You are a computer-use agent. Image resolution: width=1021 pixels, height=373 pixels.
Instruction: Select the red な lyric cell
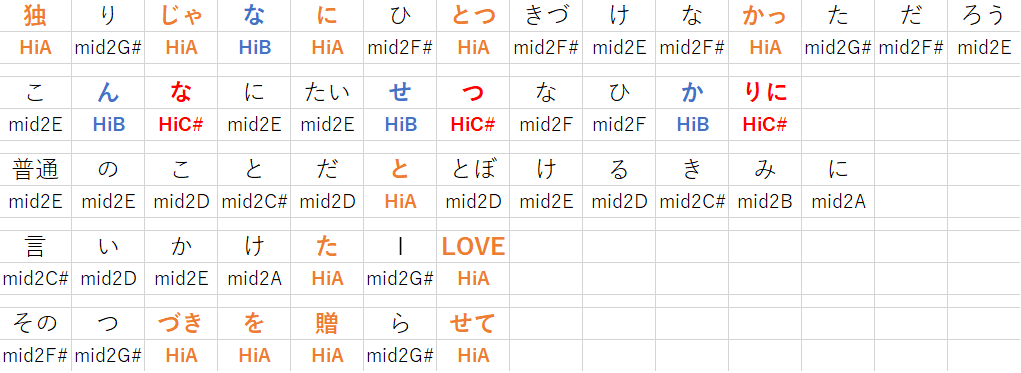click(x=182, y=93)
